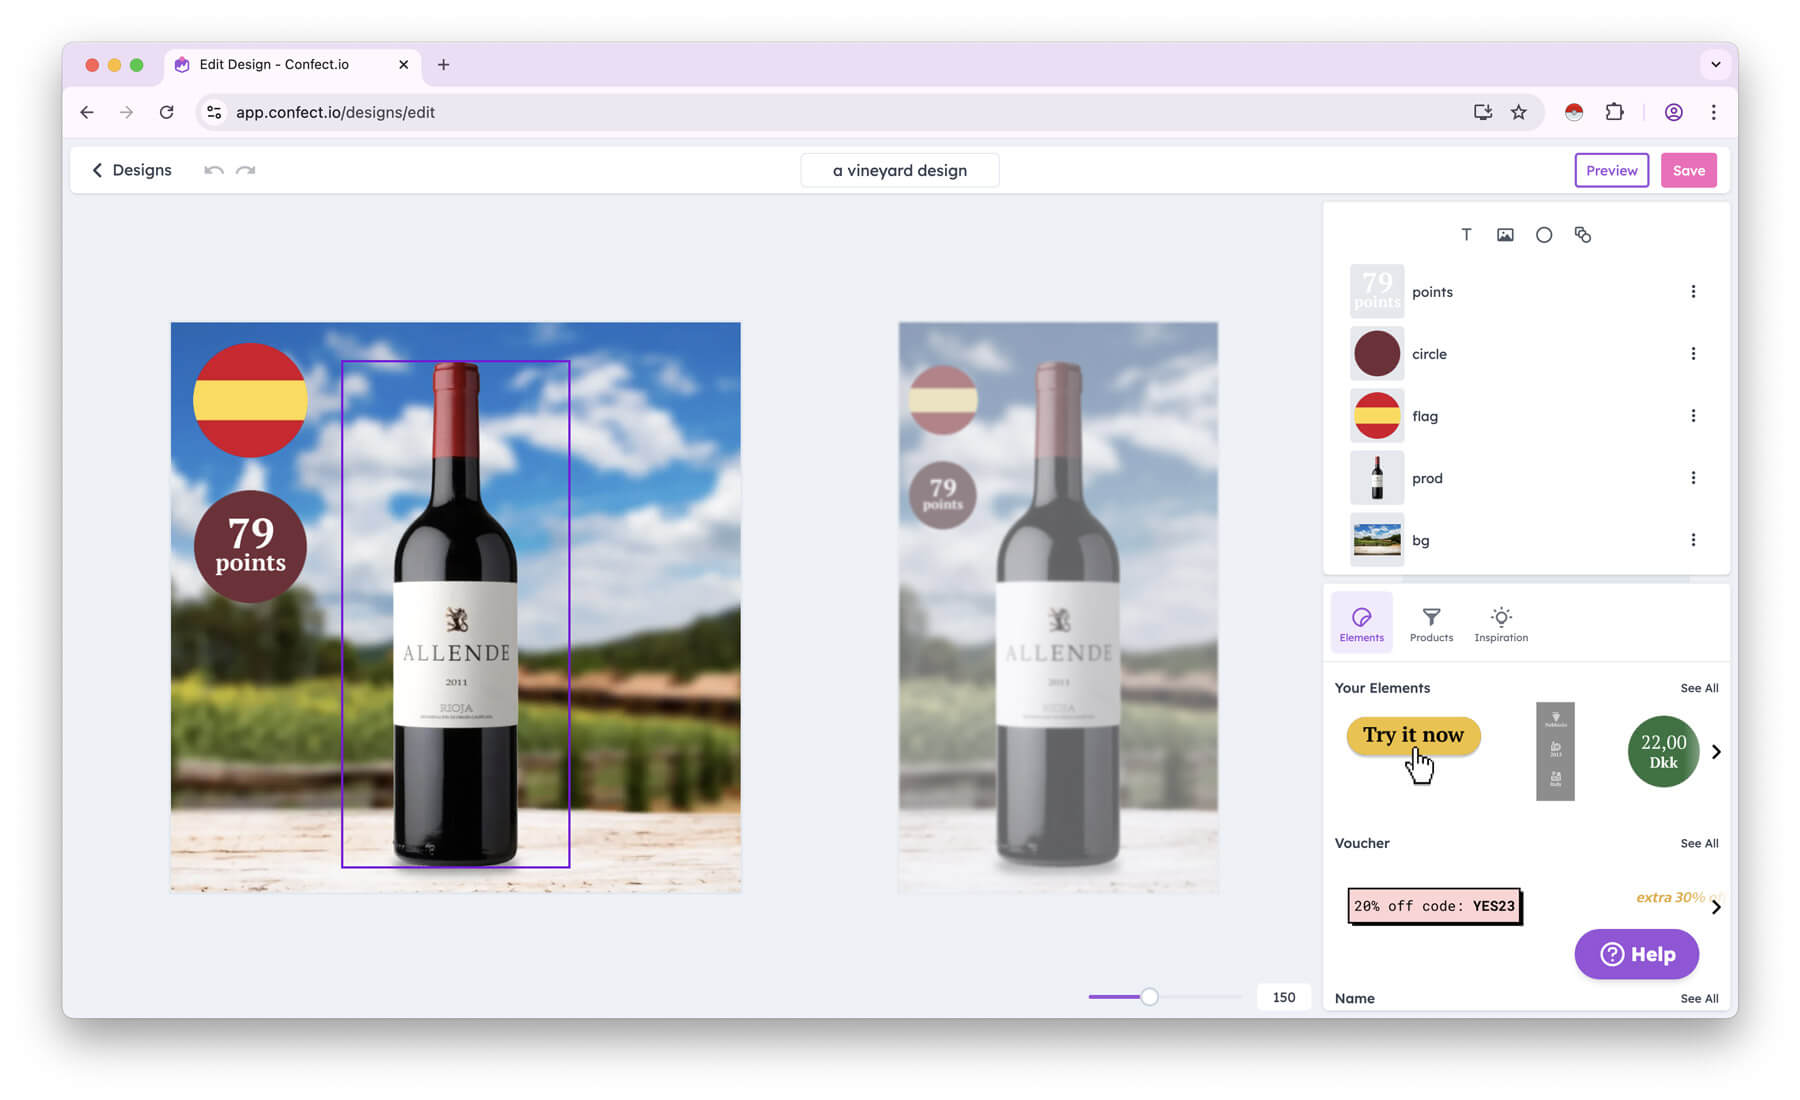Viewport: 1800px width, 1100px height.
Task: Open a new browser tab
Action: coord(444,64)
